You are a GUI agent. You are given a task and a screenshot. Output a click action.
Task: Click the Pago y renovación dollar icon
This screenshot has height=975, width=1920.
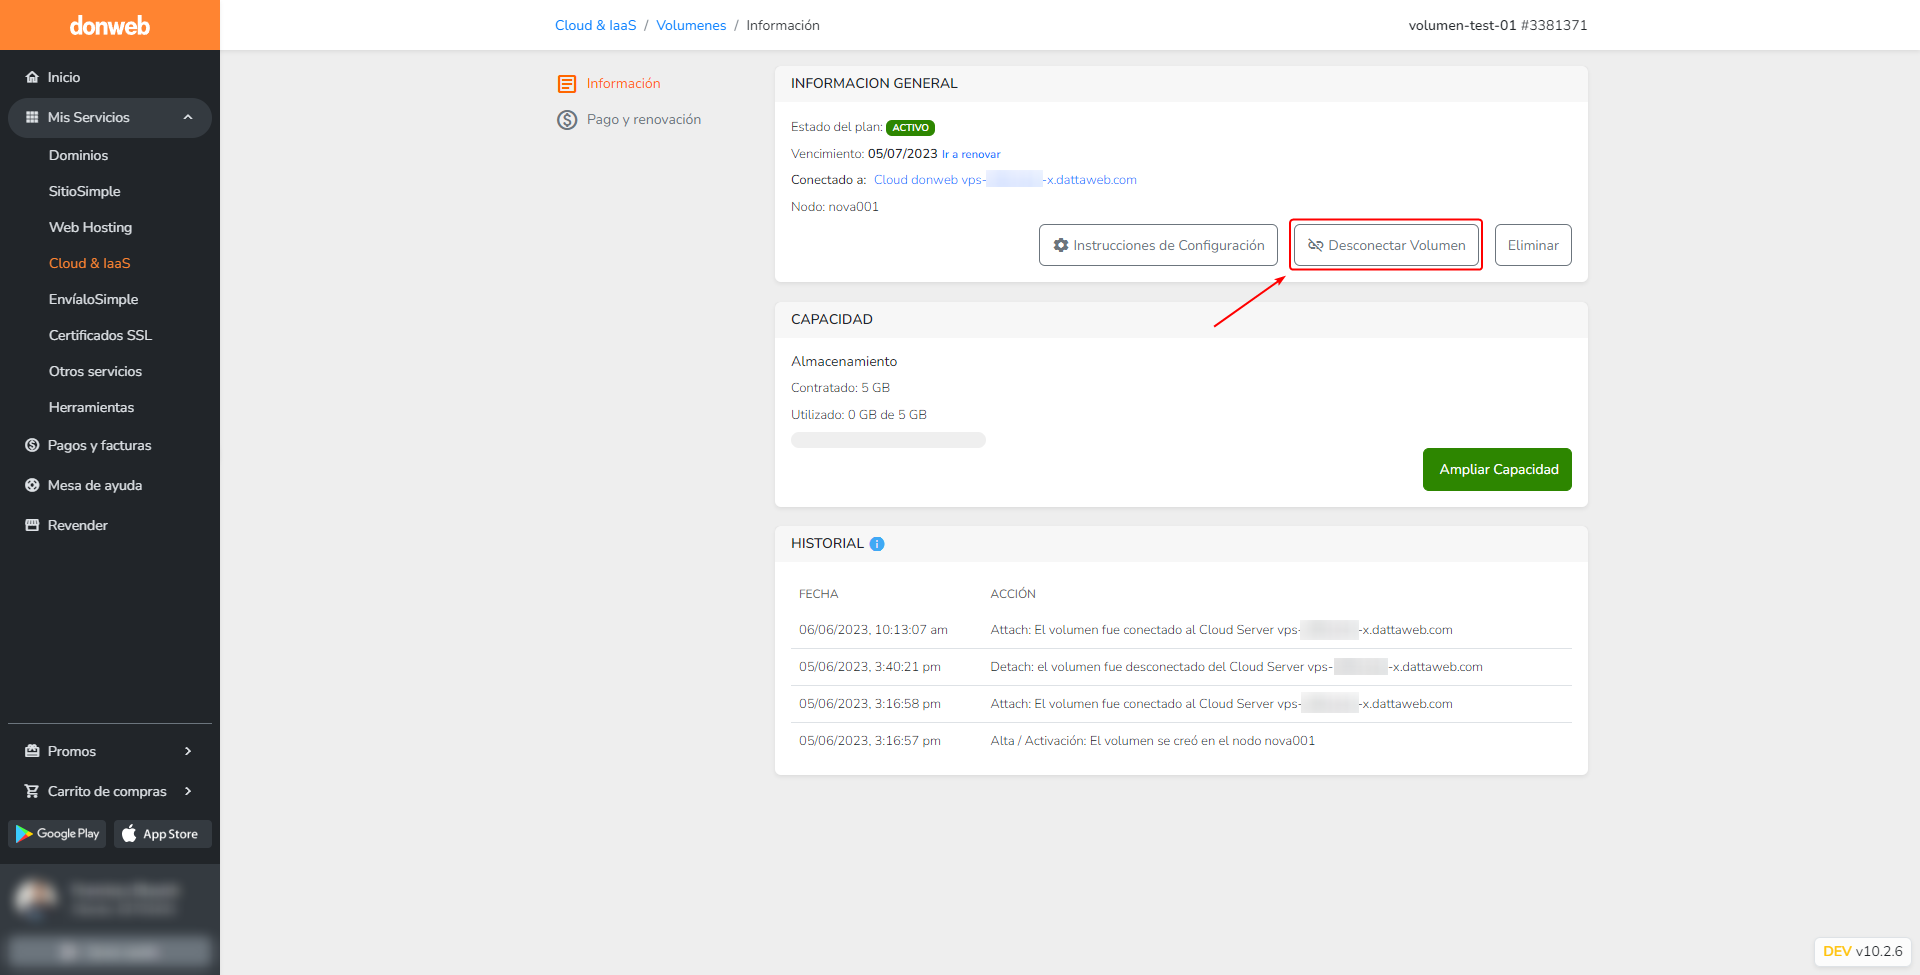pos(567,120)
